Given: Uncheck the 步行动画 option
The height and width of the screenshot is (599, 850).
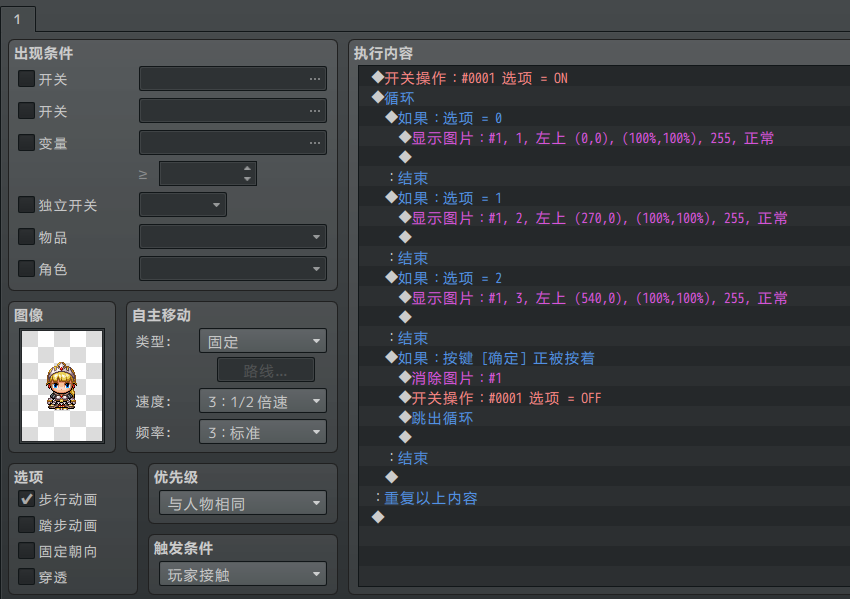Looking at the screenshot, I should [x=26, y=499].
